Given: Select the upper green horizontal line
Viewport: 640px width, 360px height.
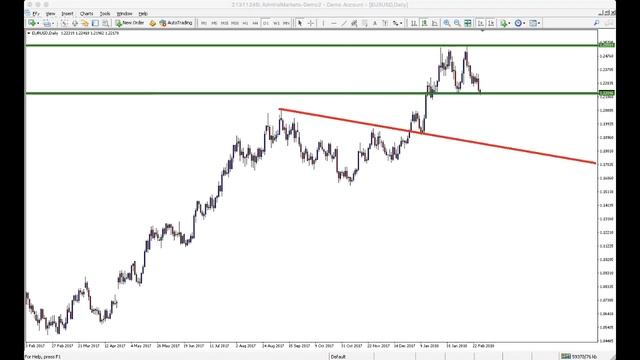Looking at the screenshot, I should point(311,45).
